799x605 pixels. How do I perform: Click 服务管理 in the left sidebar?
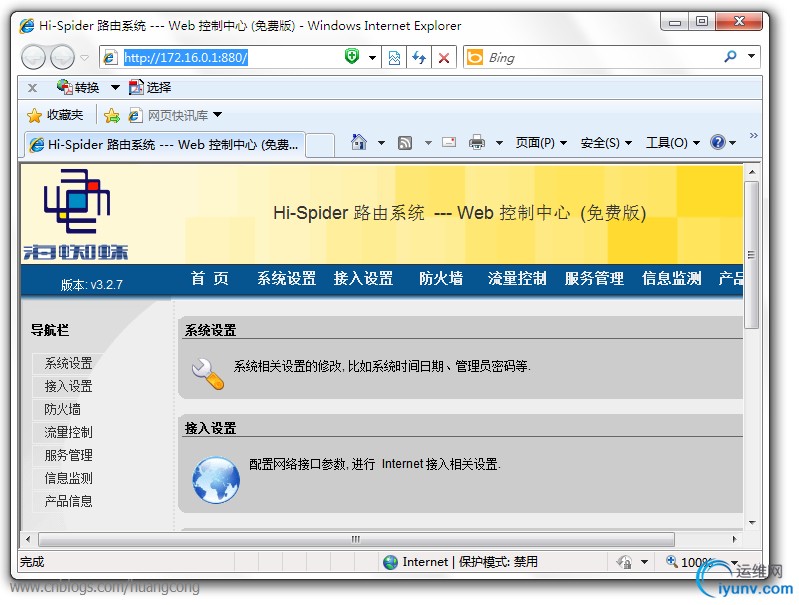tap(68, 455)
